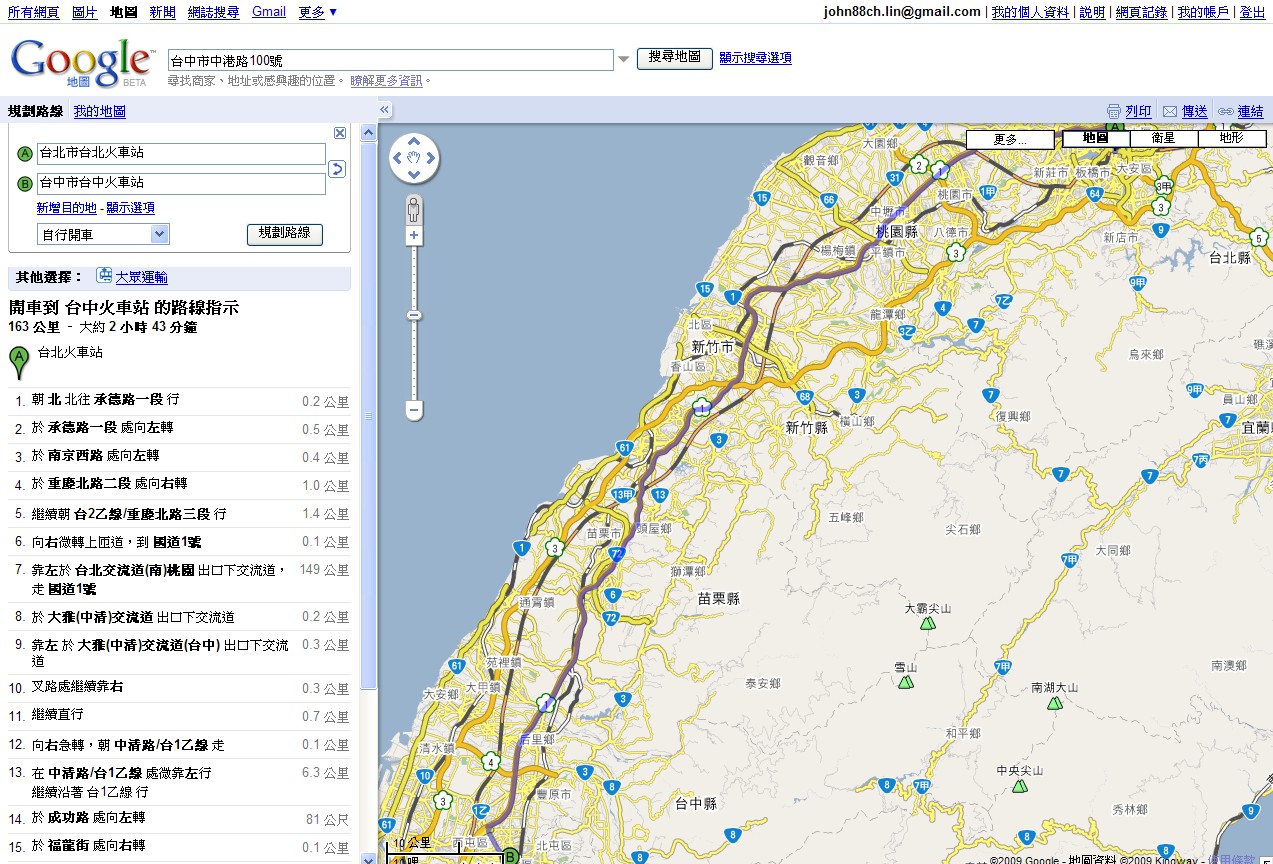Viewport: 1273px width, 864px height.
Task: Zoom in with the plus button
Action: point(414,235)
